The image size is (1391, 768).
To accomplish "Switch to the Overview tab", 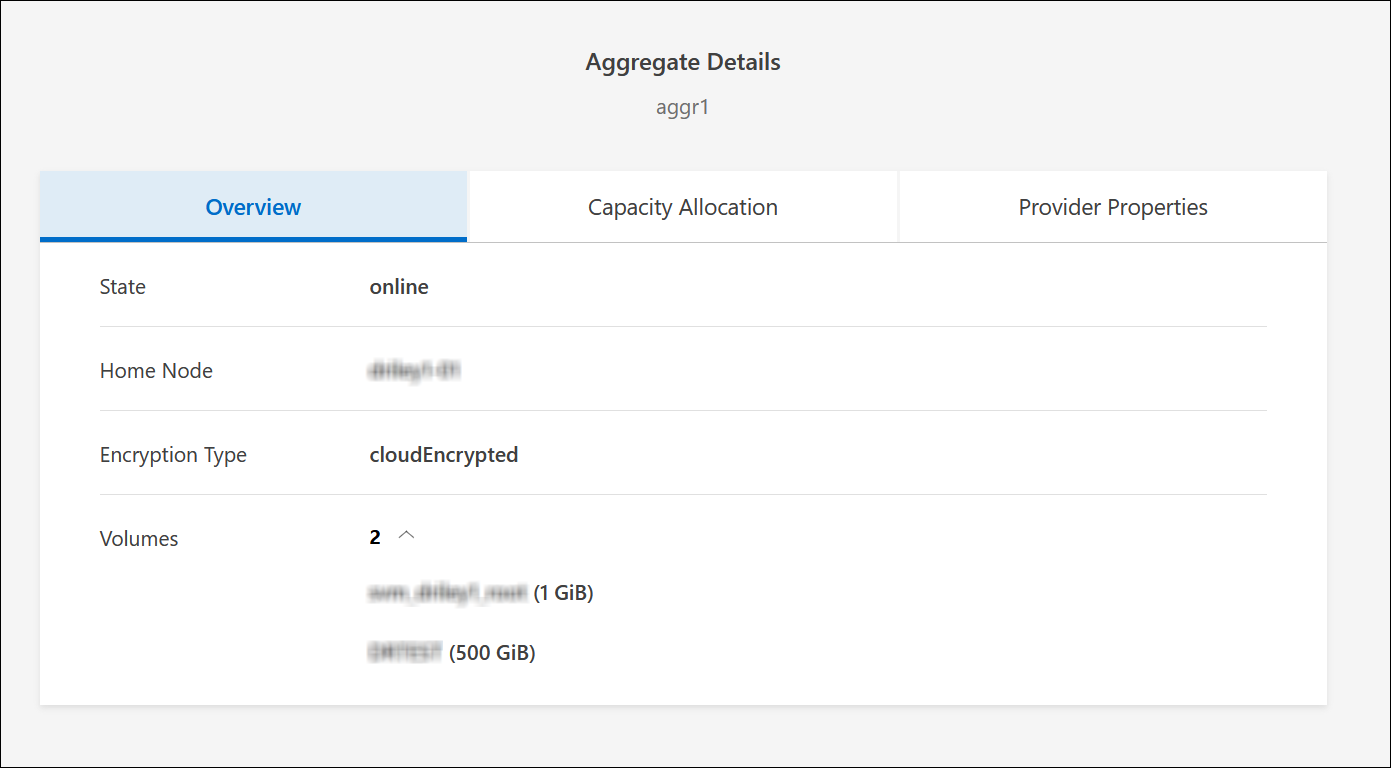I will pos(253,207).
